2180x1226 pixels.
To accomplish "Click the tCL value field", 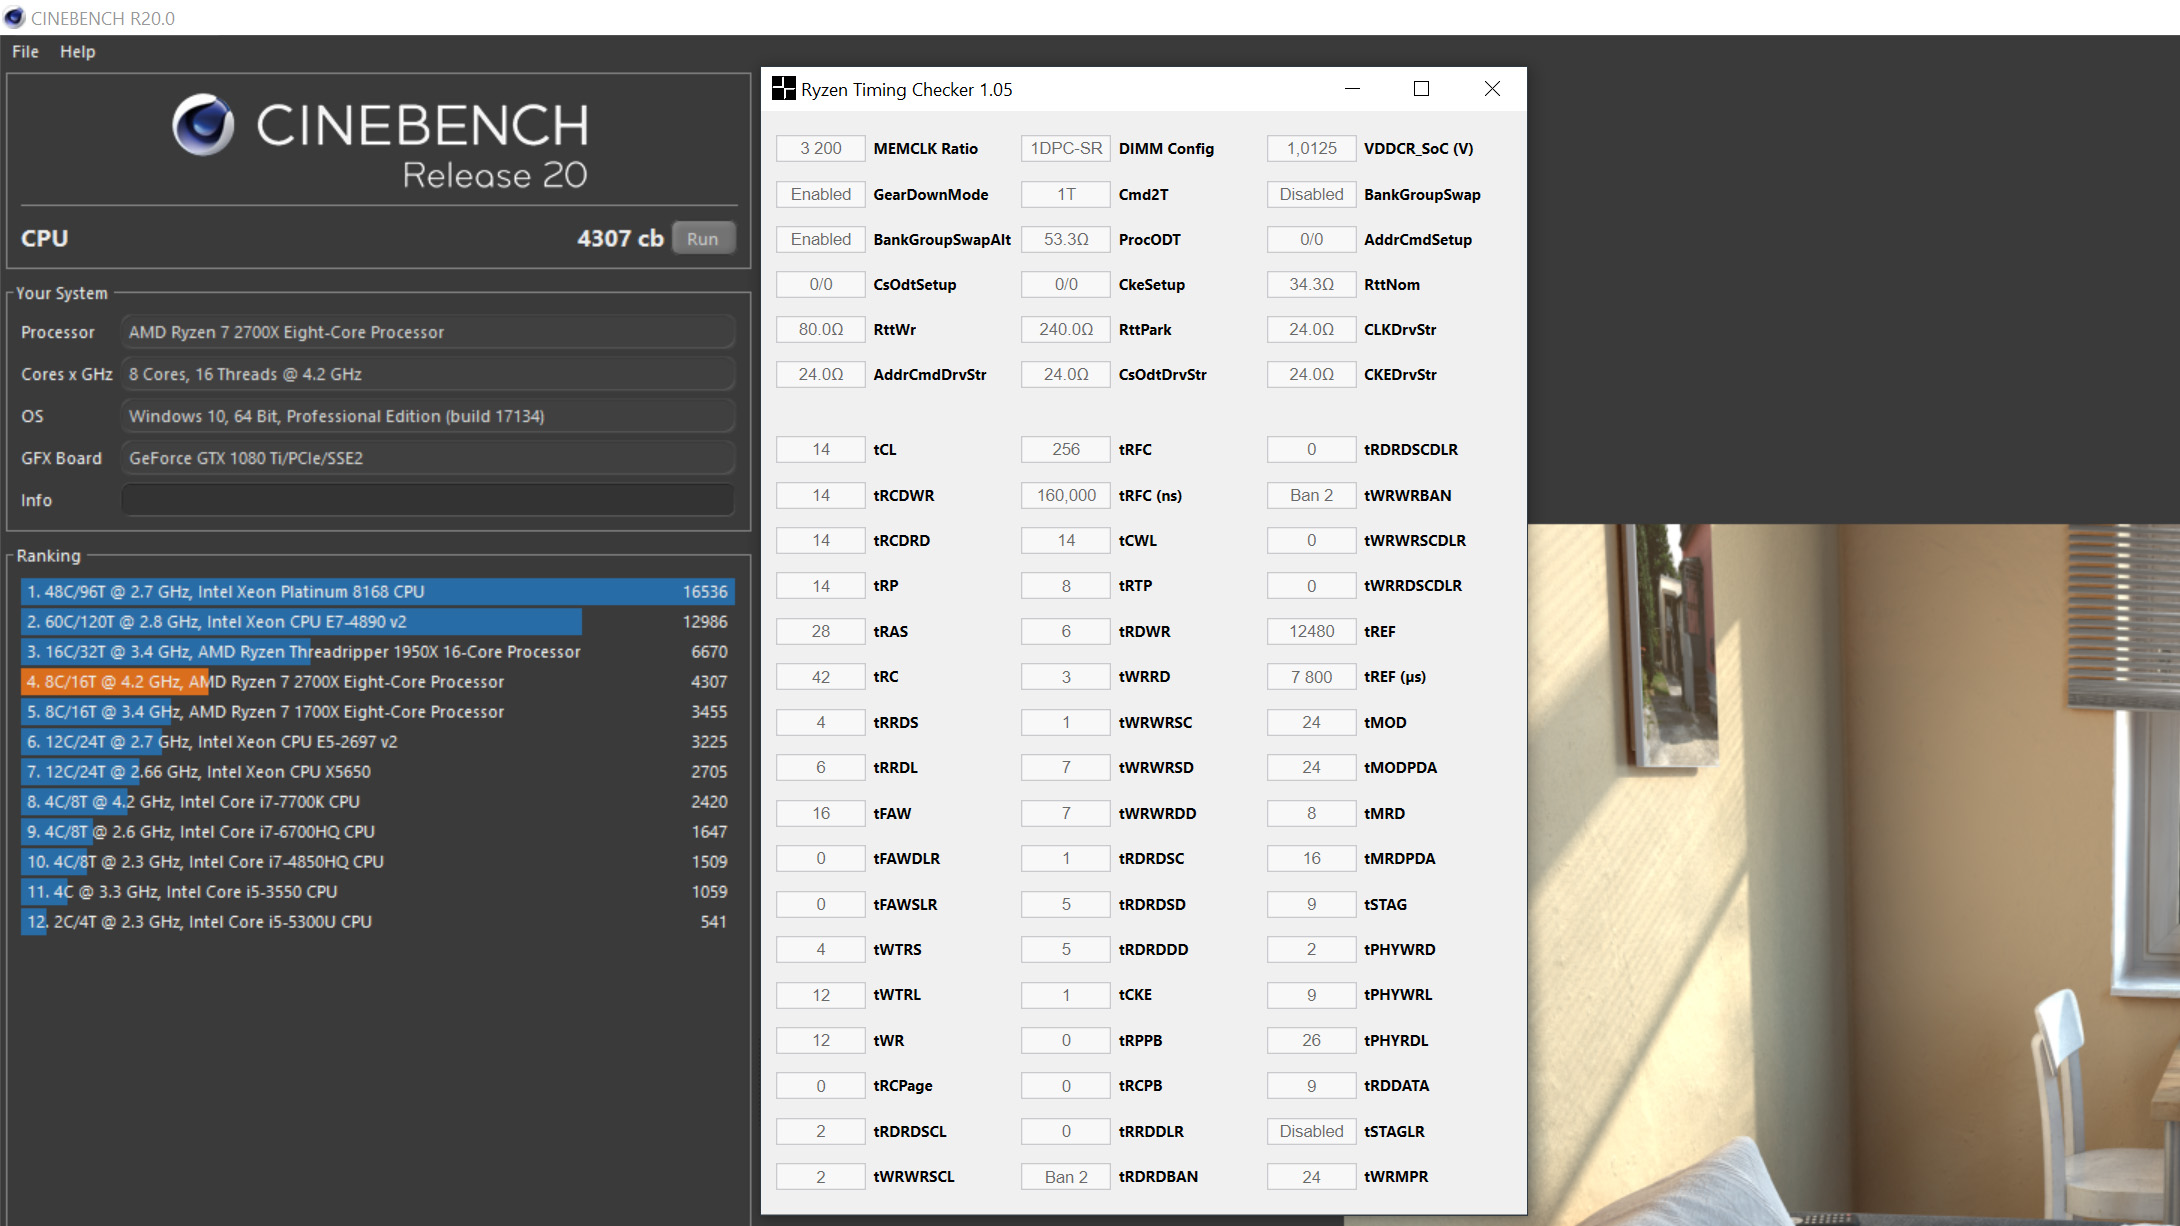I will click(x=820, y=450).
